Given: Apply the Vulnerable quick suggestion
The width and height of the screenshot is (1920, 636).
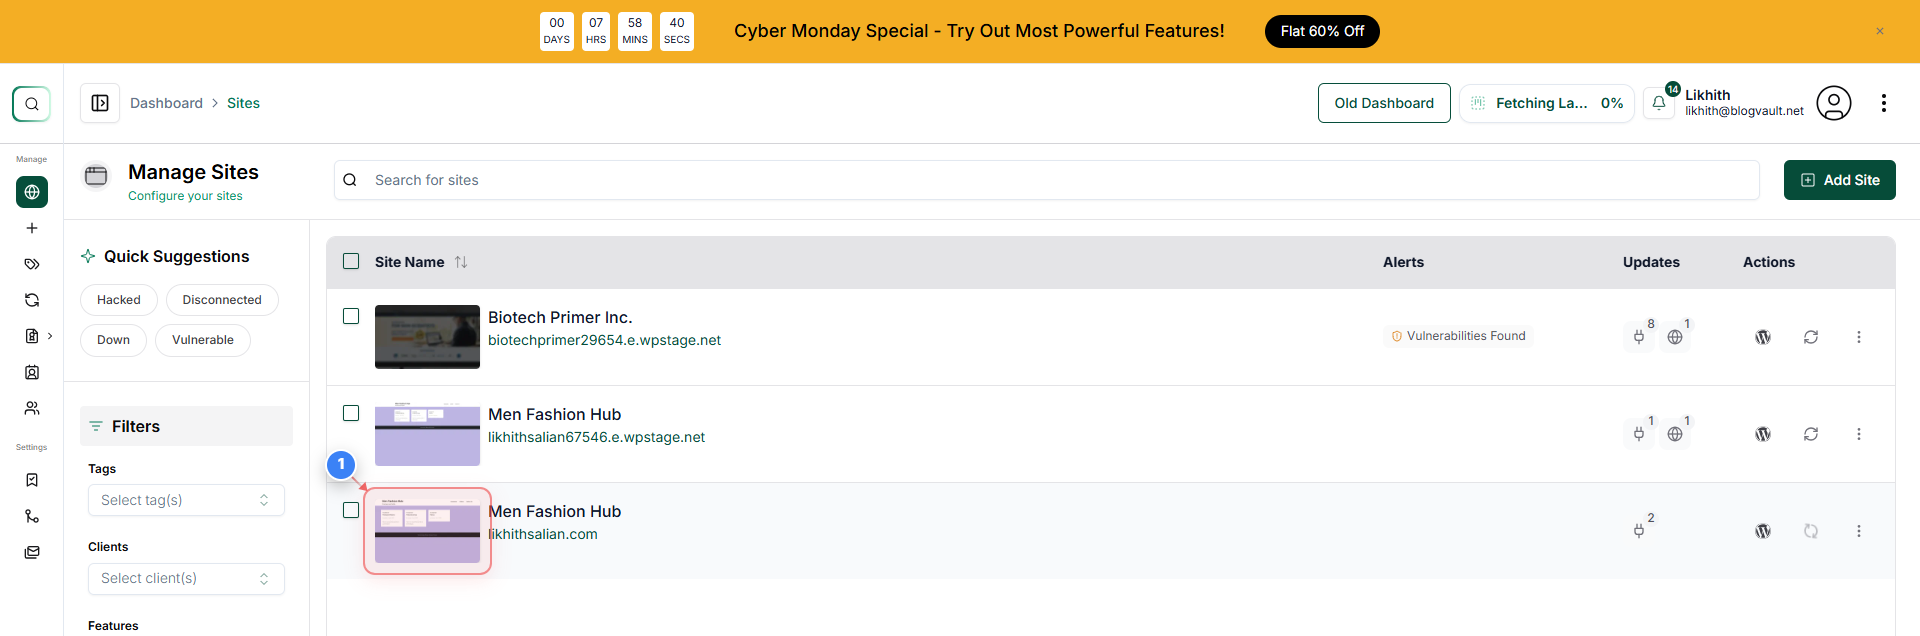Looking at the screenshot, I should tap(203, 340).
